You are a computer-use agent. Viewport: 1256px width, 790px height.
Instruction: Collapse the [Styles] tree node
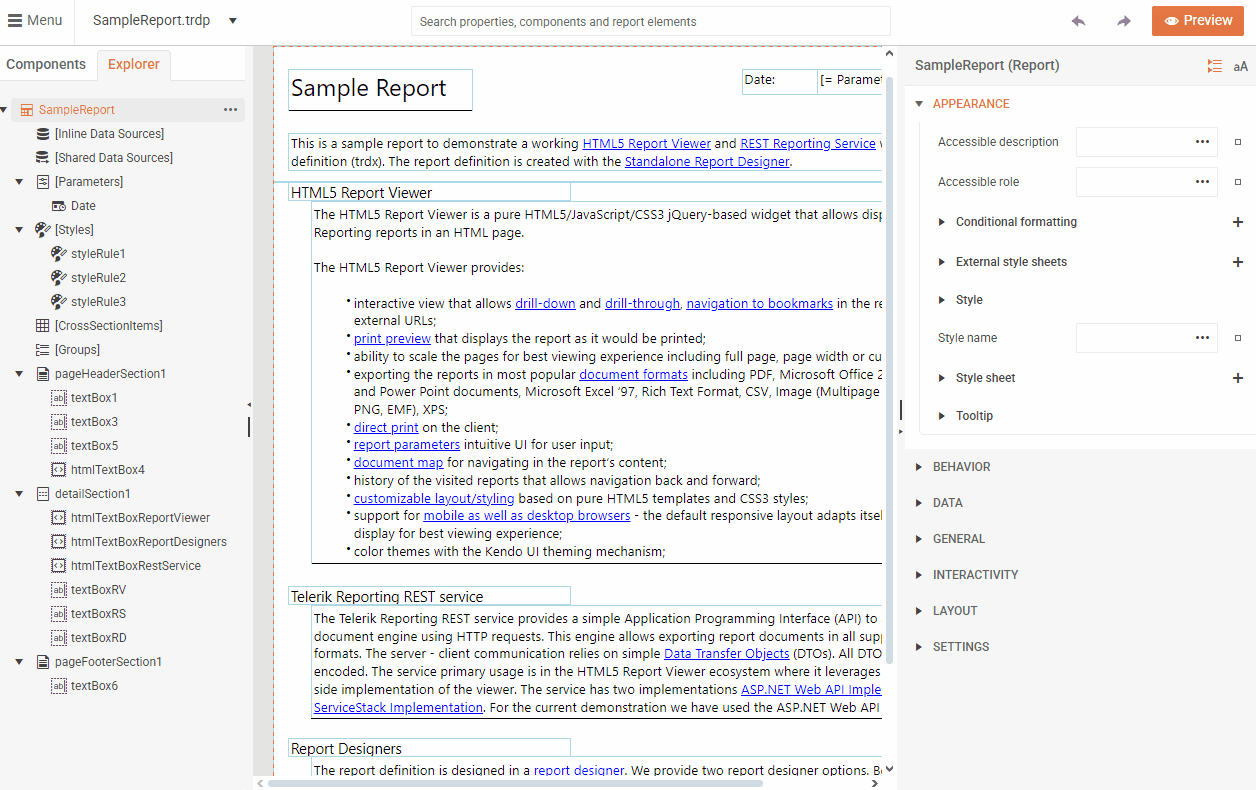point(19,230)
